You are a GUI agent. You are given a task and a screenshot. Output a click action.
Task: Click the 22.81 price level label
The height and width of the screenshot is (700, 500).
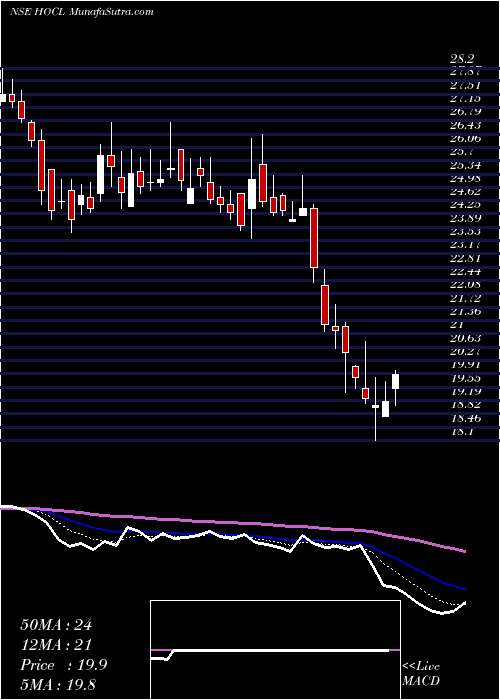pos(465,258)
